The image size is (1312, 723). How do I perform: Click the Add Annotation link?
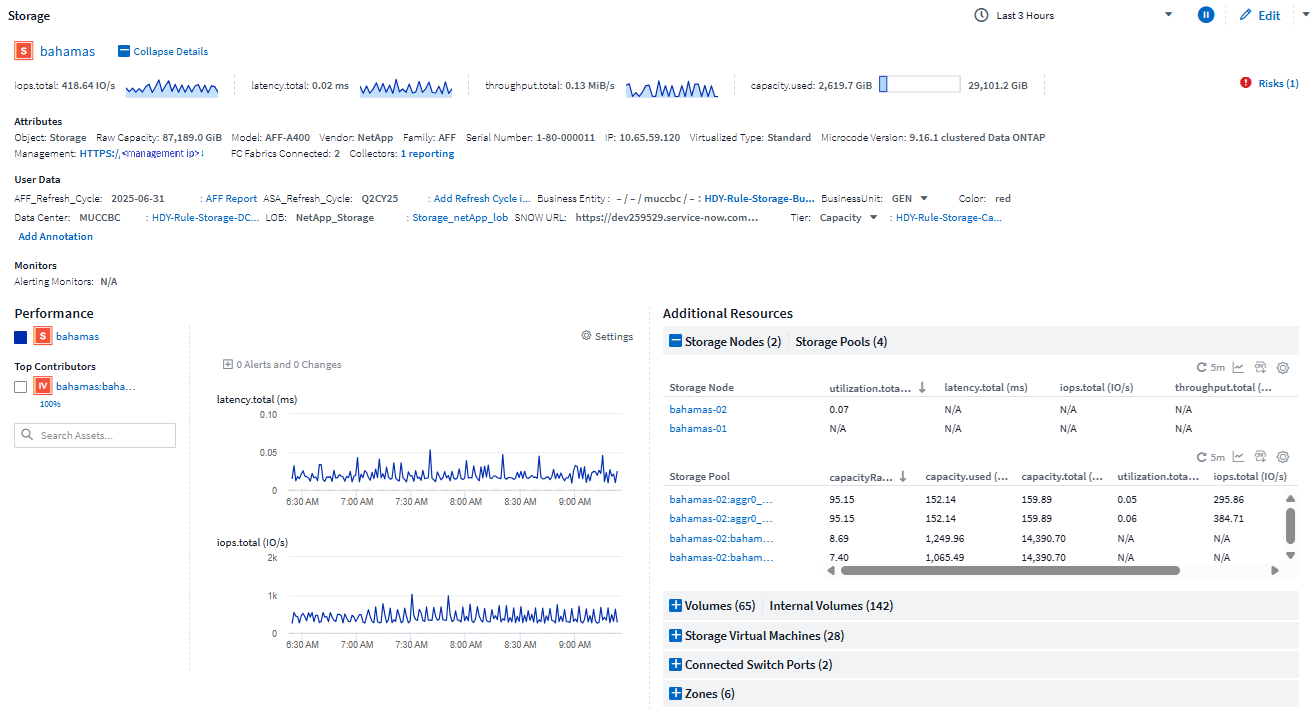[x=55, y=236]
